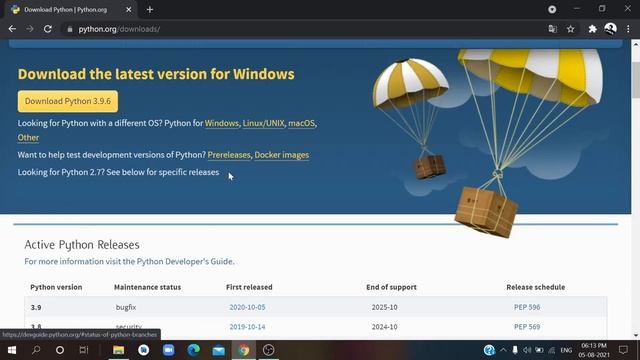Click the Active Python Releases heading

[82, 245]
